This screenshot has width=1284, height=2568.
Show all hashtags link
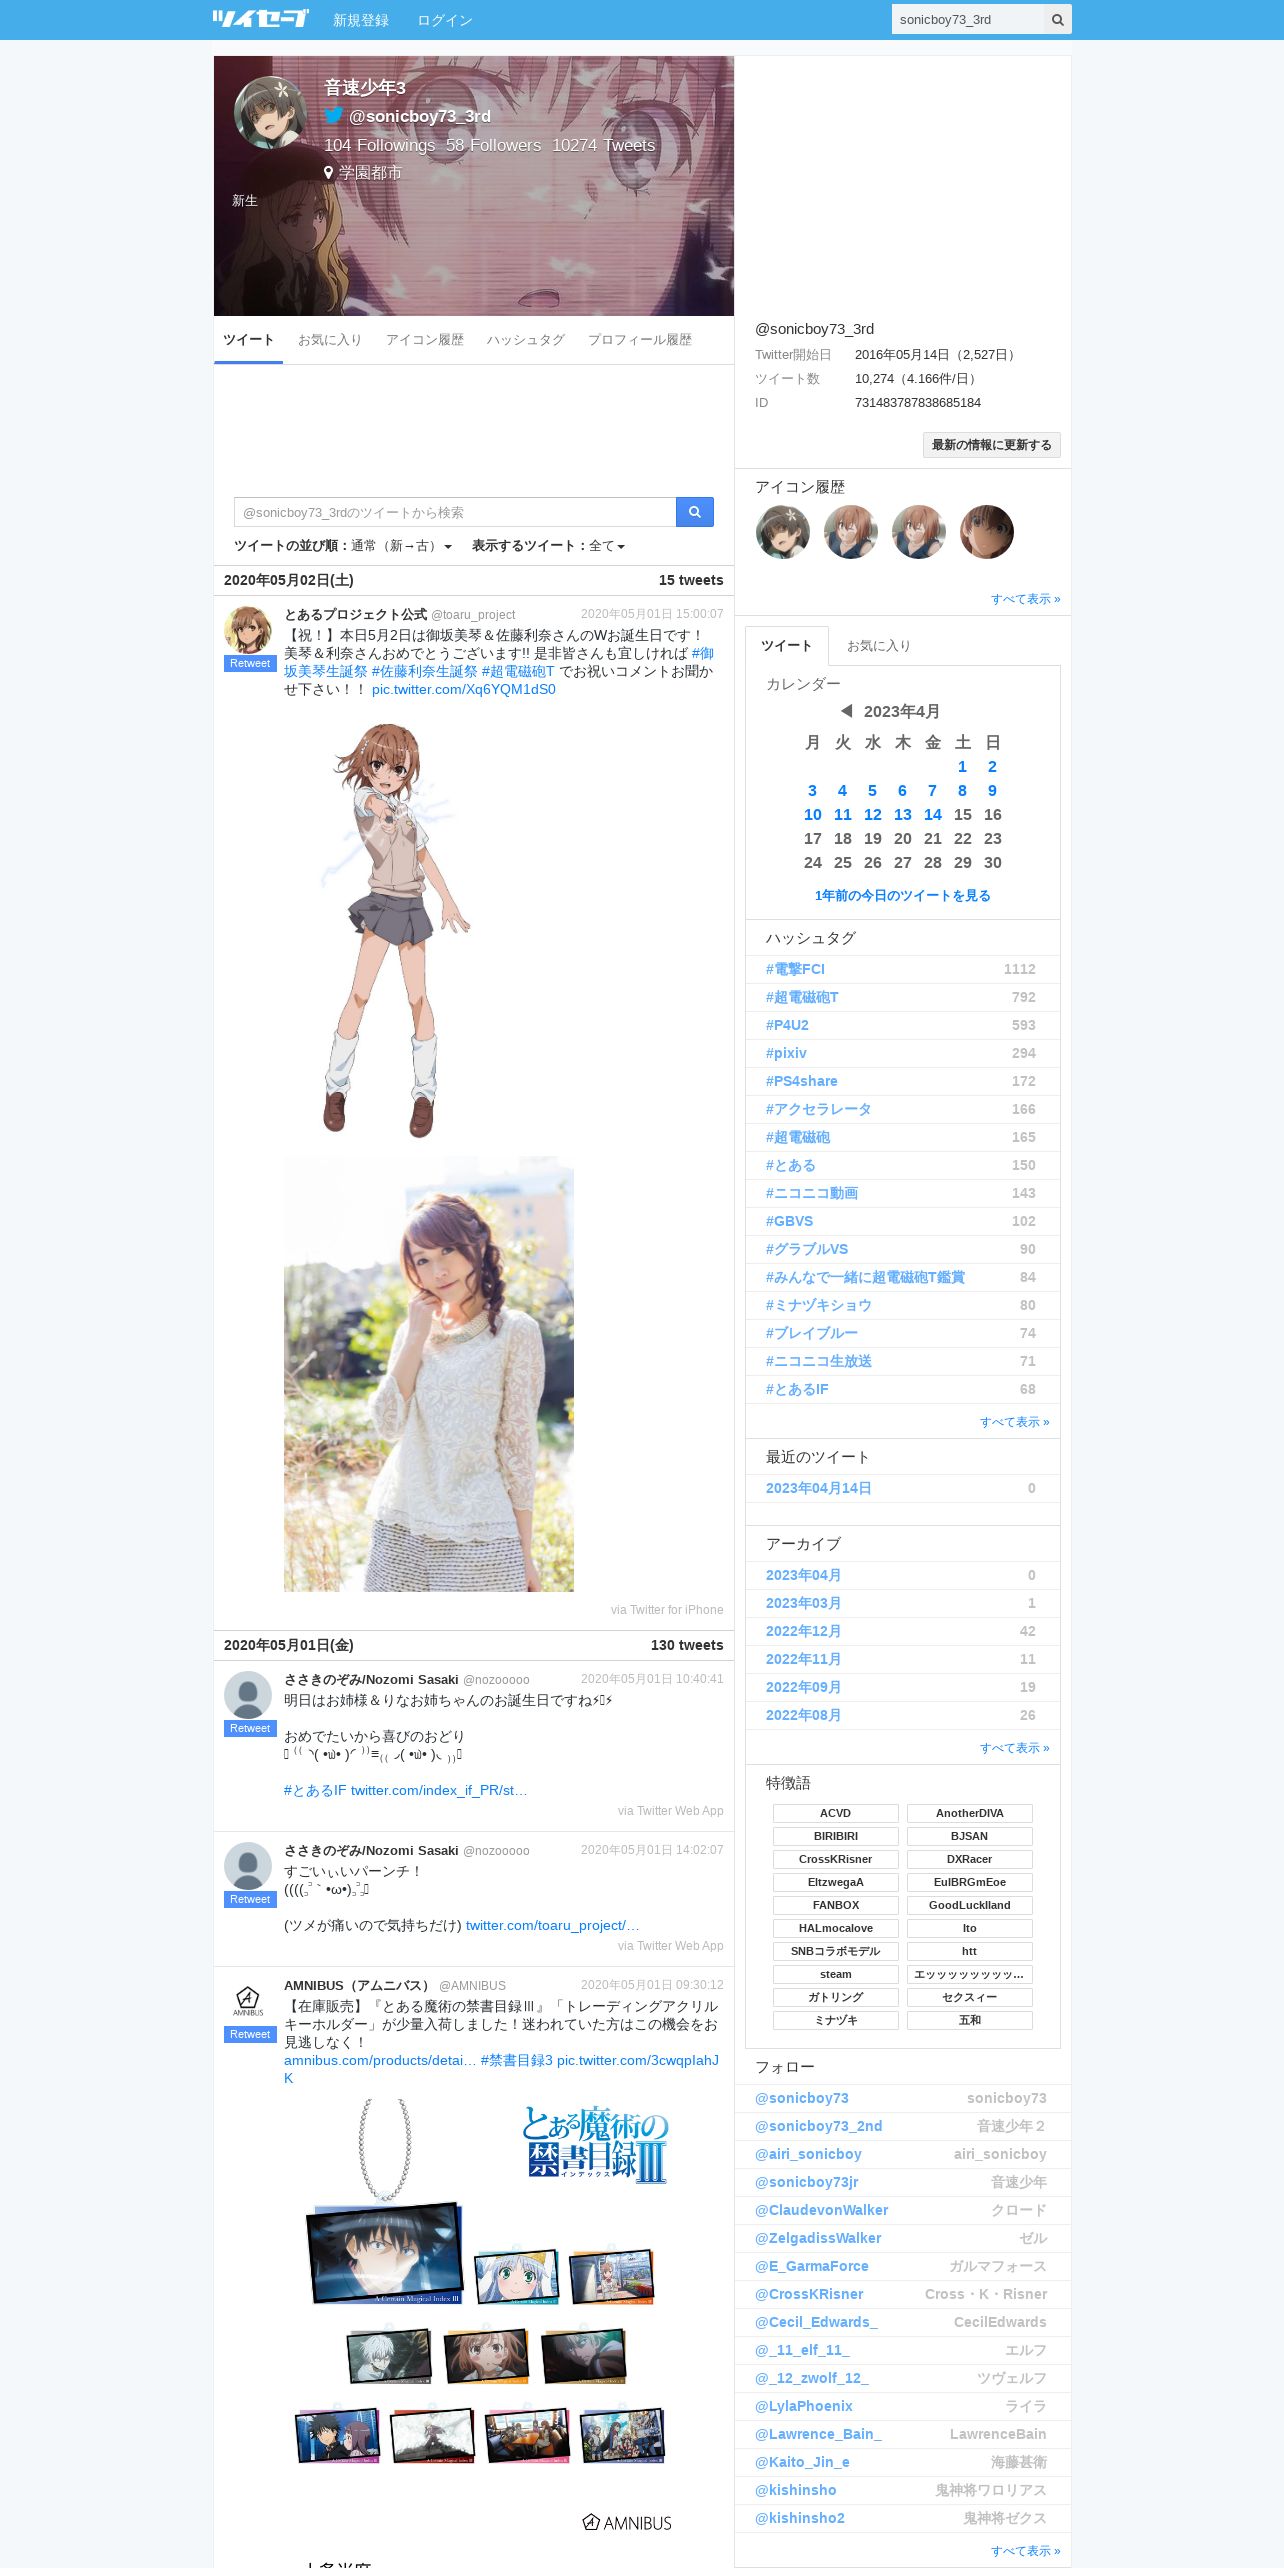click(x=1015, y=1422)
